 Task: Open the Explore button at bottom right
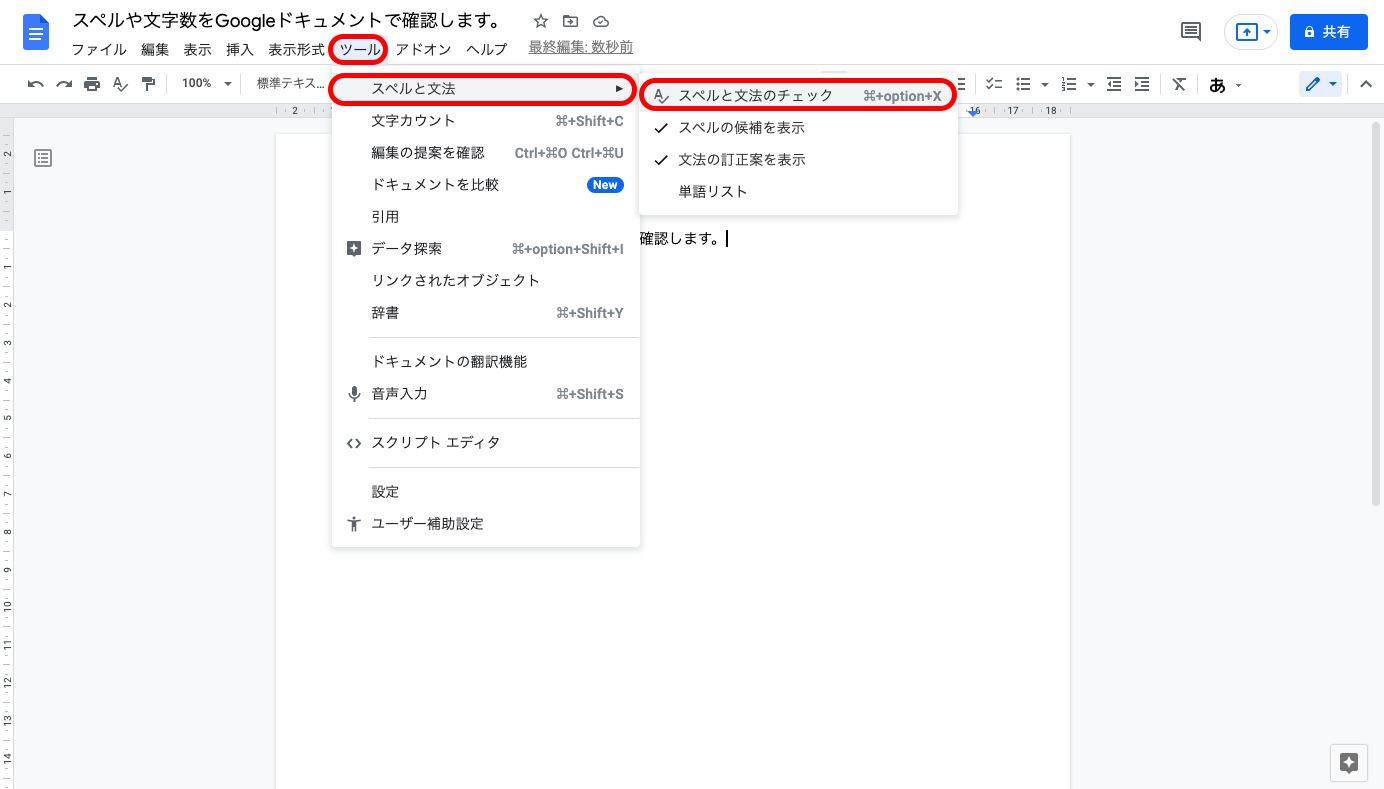(1348, 763)
